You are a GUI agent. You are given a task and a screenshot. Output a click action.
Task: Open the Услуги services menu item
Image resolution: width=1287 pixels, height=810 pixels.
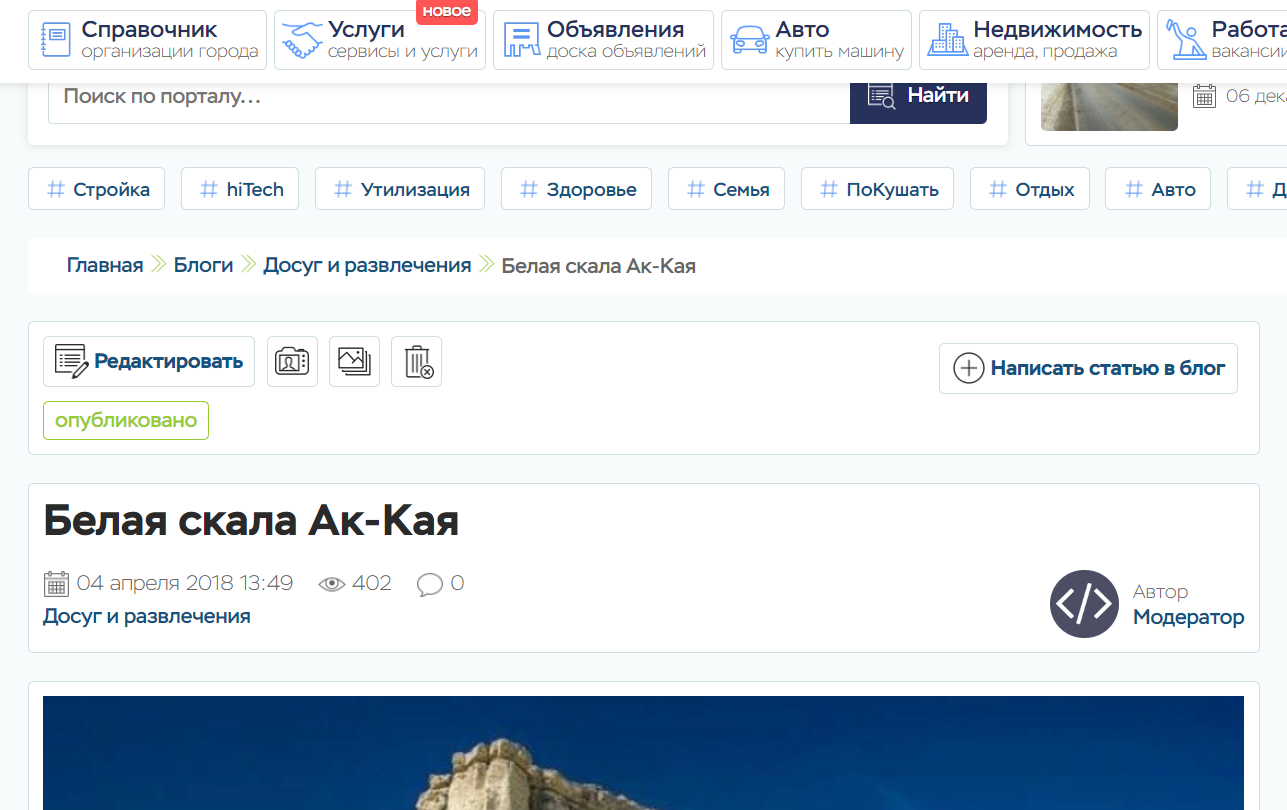click(380, 40)
